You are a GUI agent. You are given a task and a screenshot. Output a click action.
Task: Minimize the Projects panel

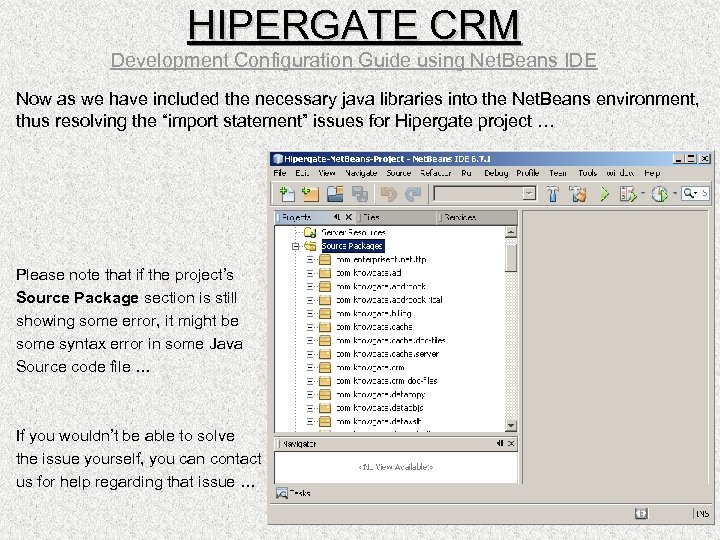[x=337, y=217]
